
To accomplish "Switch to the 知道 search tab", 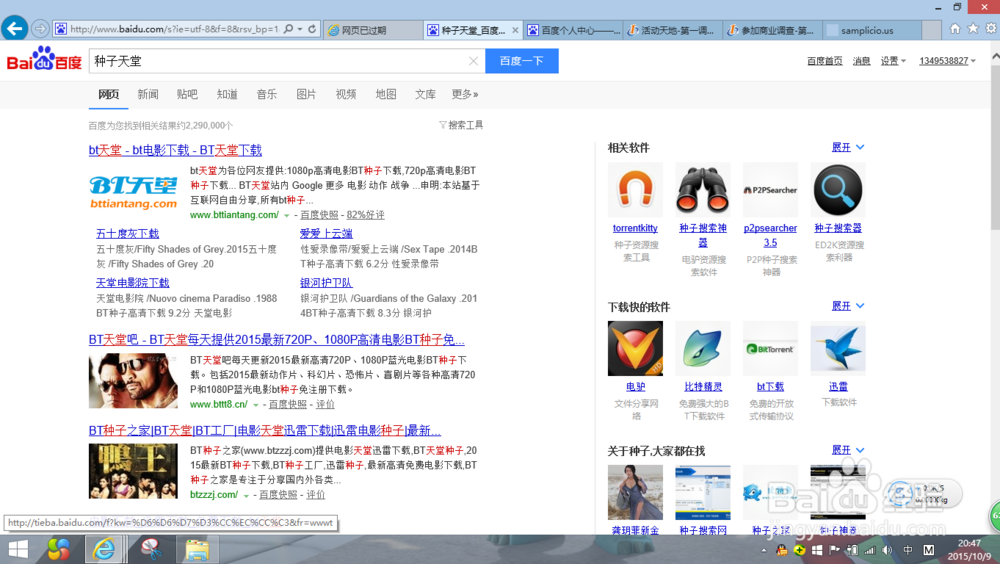I will [227, 94].
